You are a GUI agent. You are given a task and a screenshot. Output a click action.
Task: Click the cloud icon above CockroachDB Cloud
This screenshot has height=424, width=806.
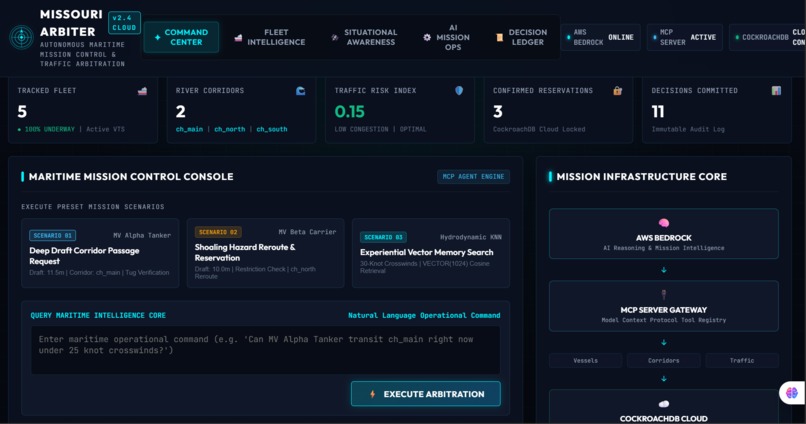pyautogui.click(x=664, y=404)
